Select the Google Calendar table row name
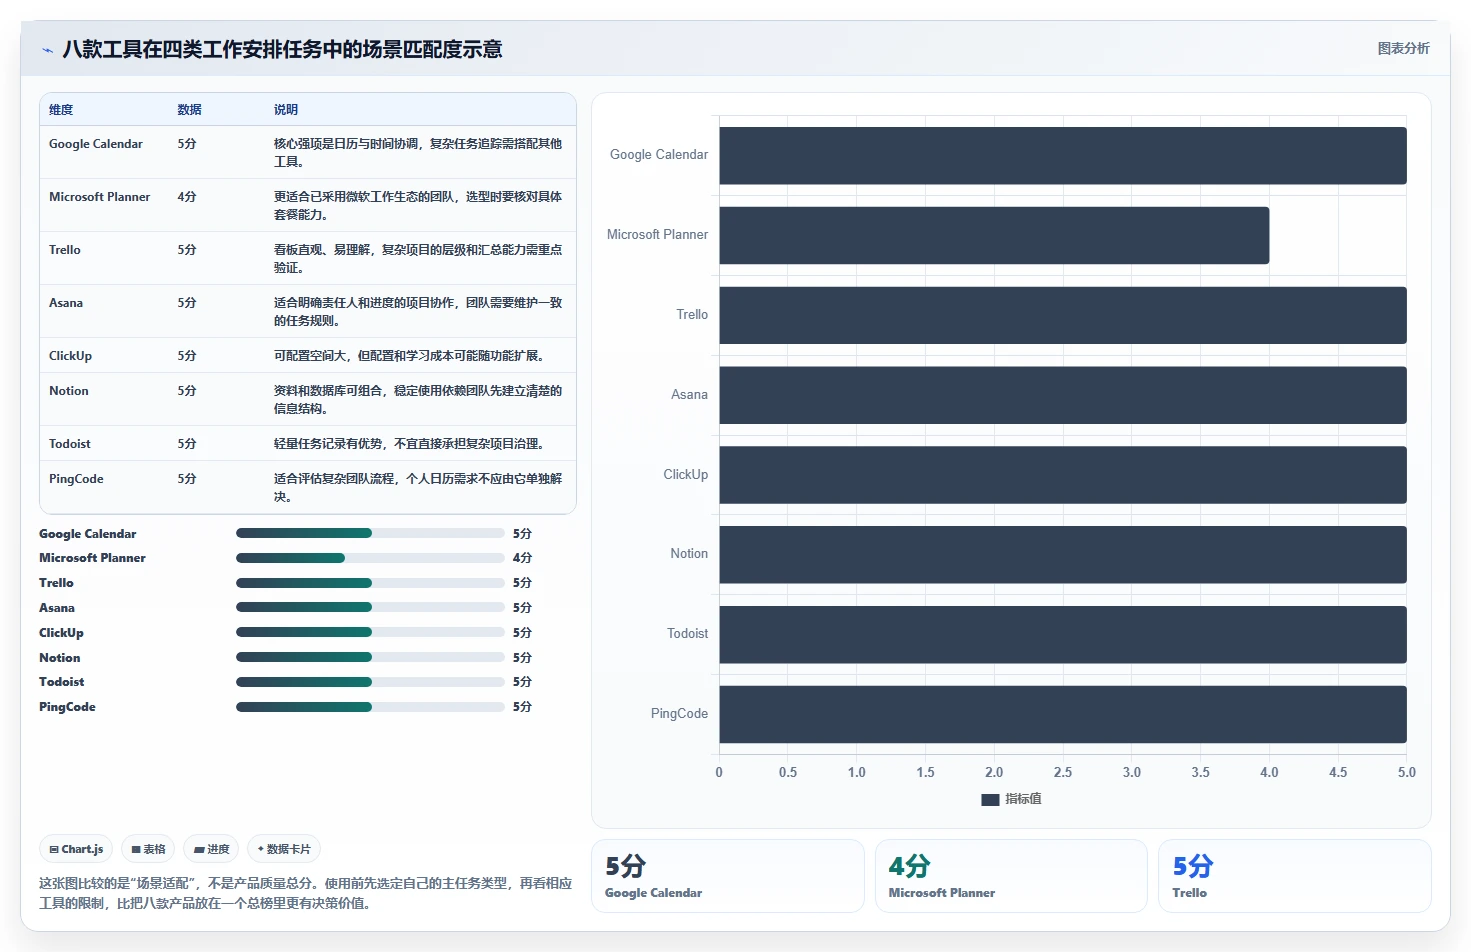The image size is (1471, 952). pyautogui.click(x=96, y=144)
